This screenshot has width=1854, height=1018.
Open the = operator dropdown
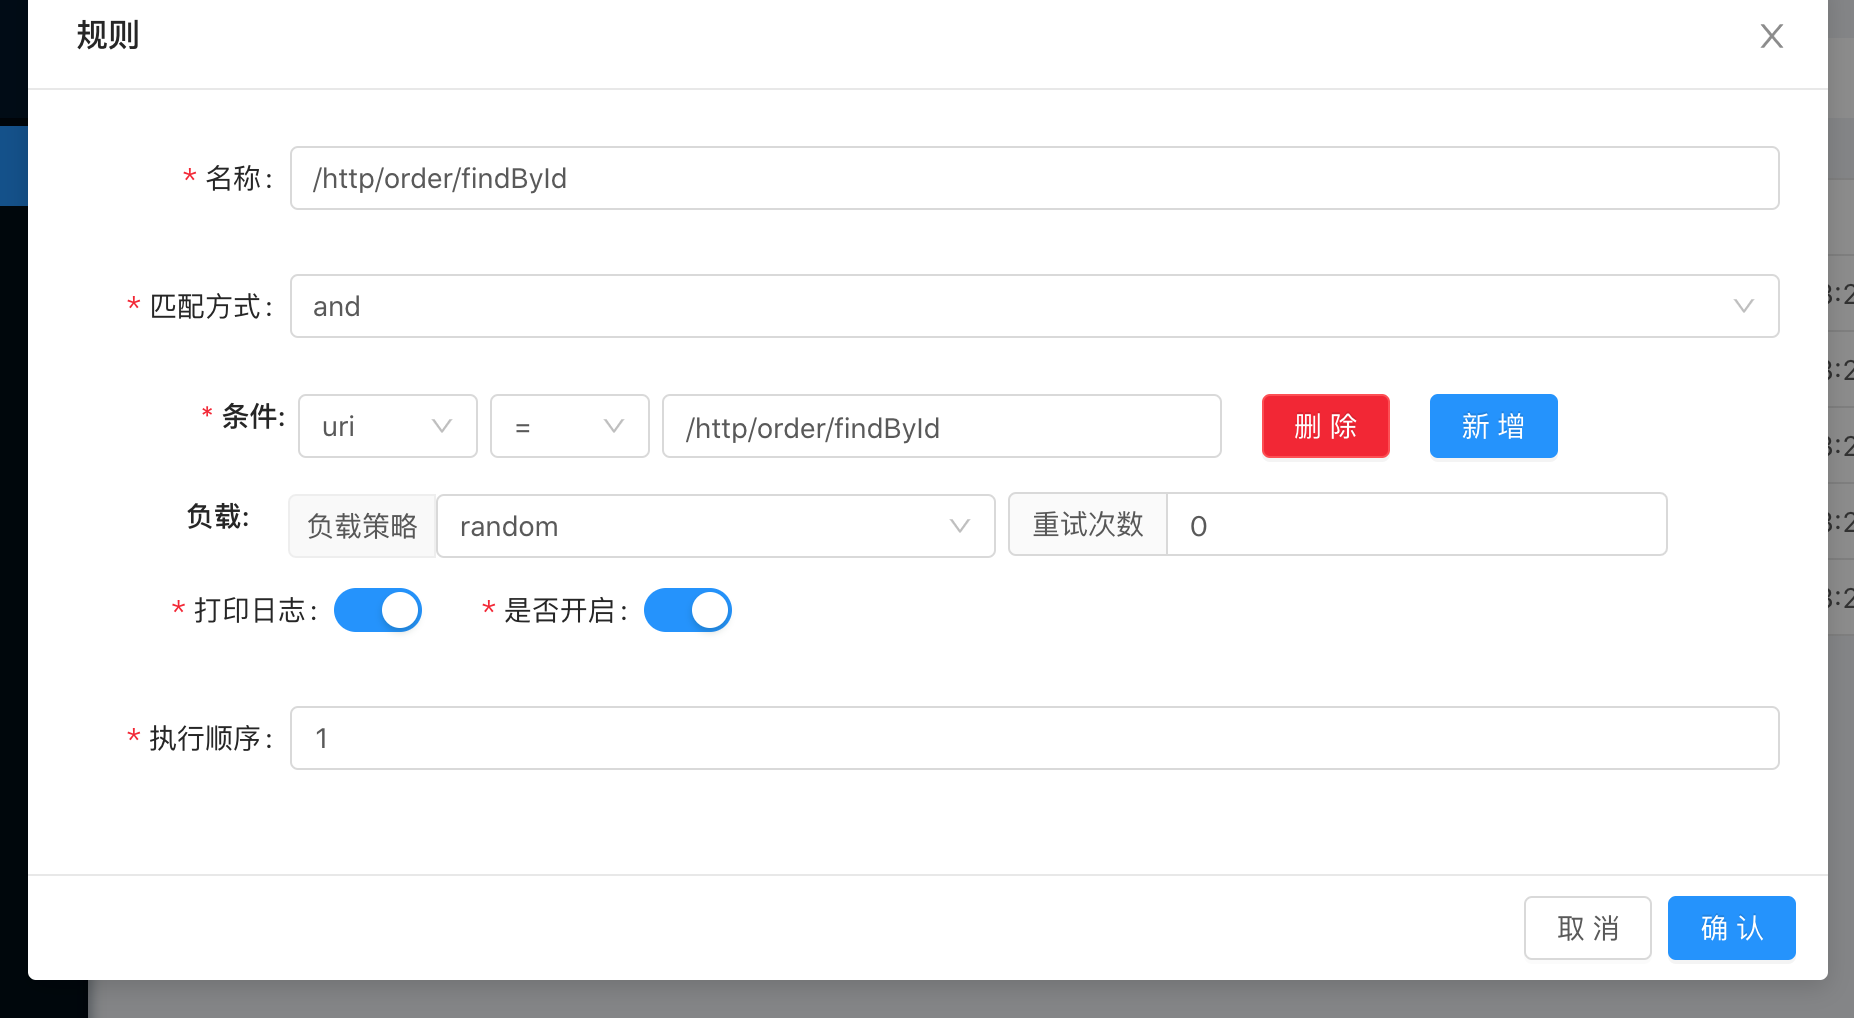(x=569, y=426)
